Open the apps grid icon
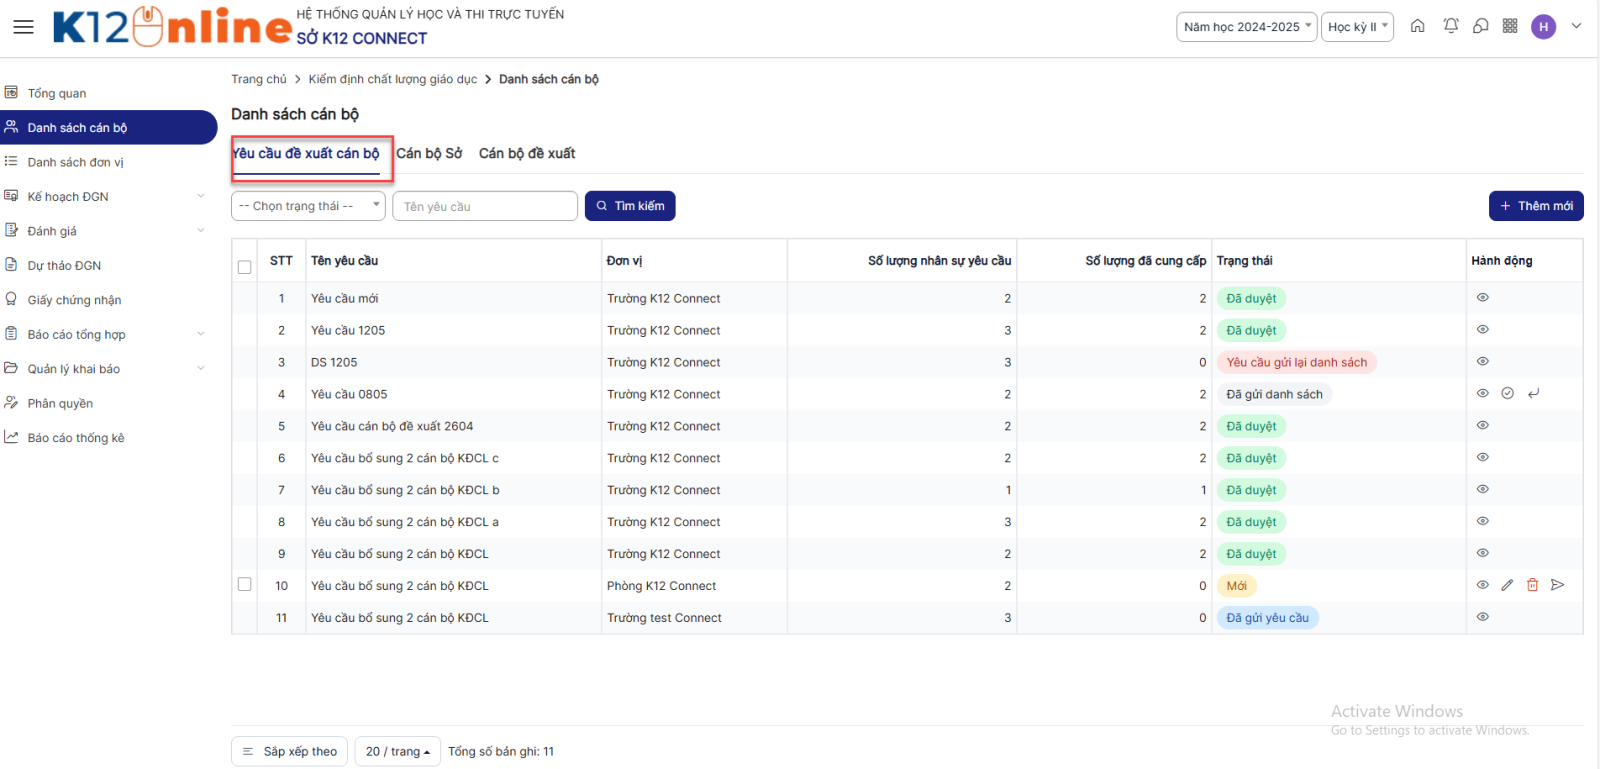 [1510, 26]
